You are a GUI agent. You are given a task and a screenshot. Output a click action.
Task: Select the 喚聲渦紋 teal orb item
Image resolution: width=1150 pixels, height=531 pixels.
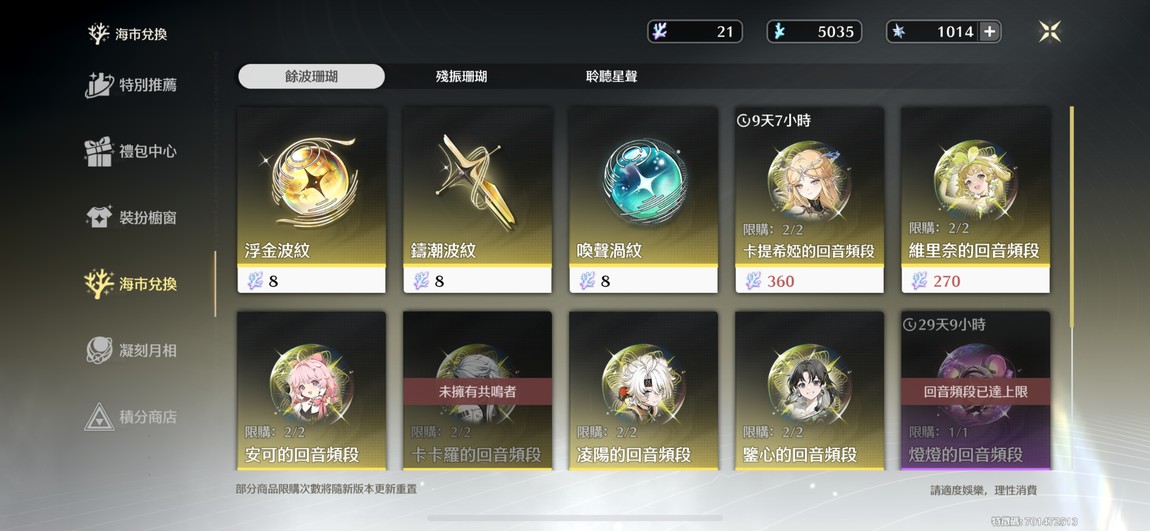pyautogui.click(x=643, y=199)
